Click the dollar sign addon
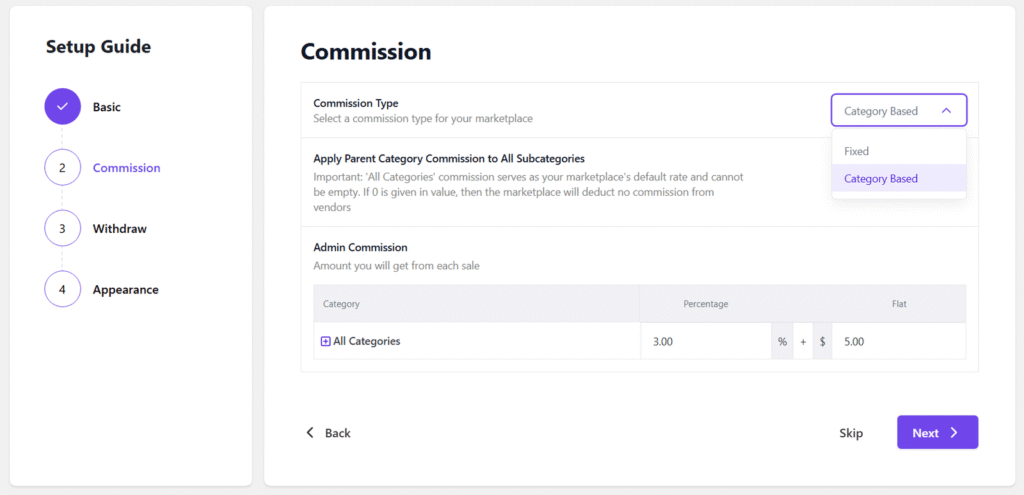 tap(822, 341)
